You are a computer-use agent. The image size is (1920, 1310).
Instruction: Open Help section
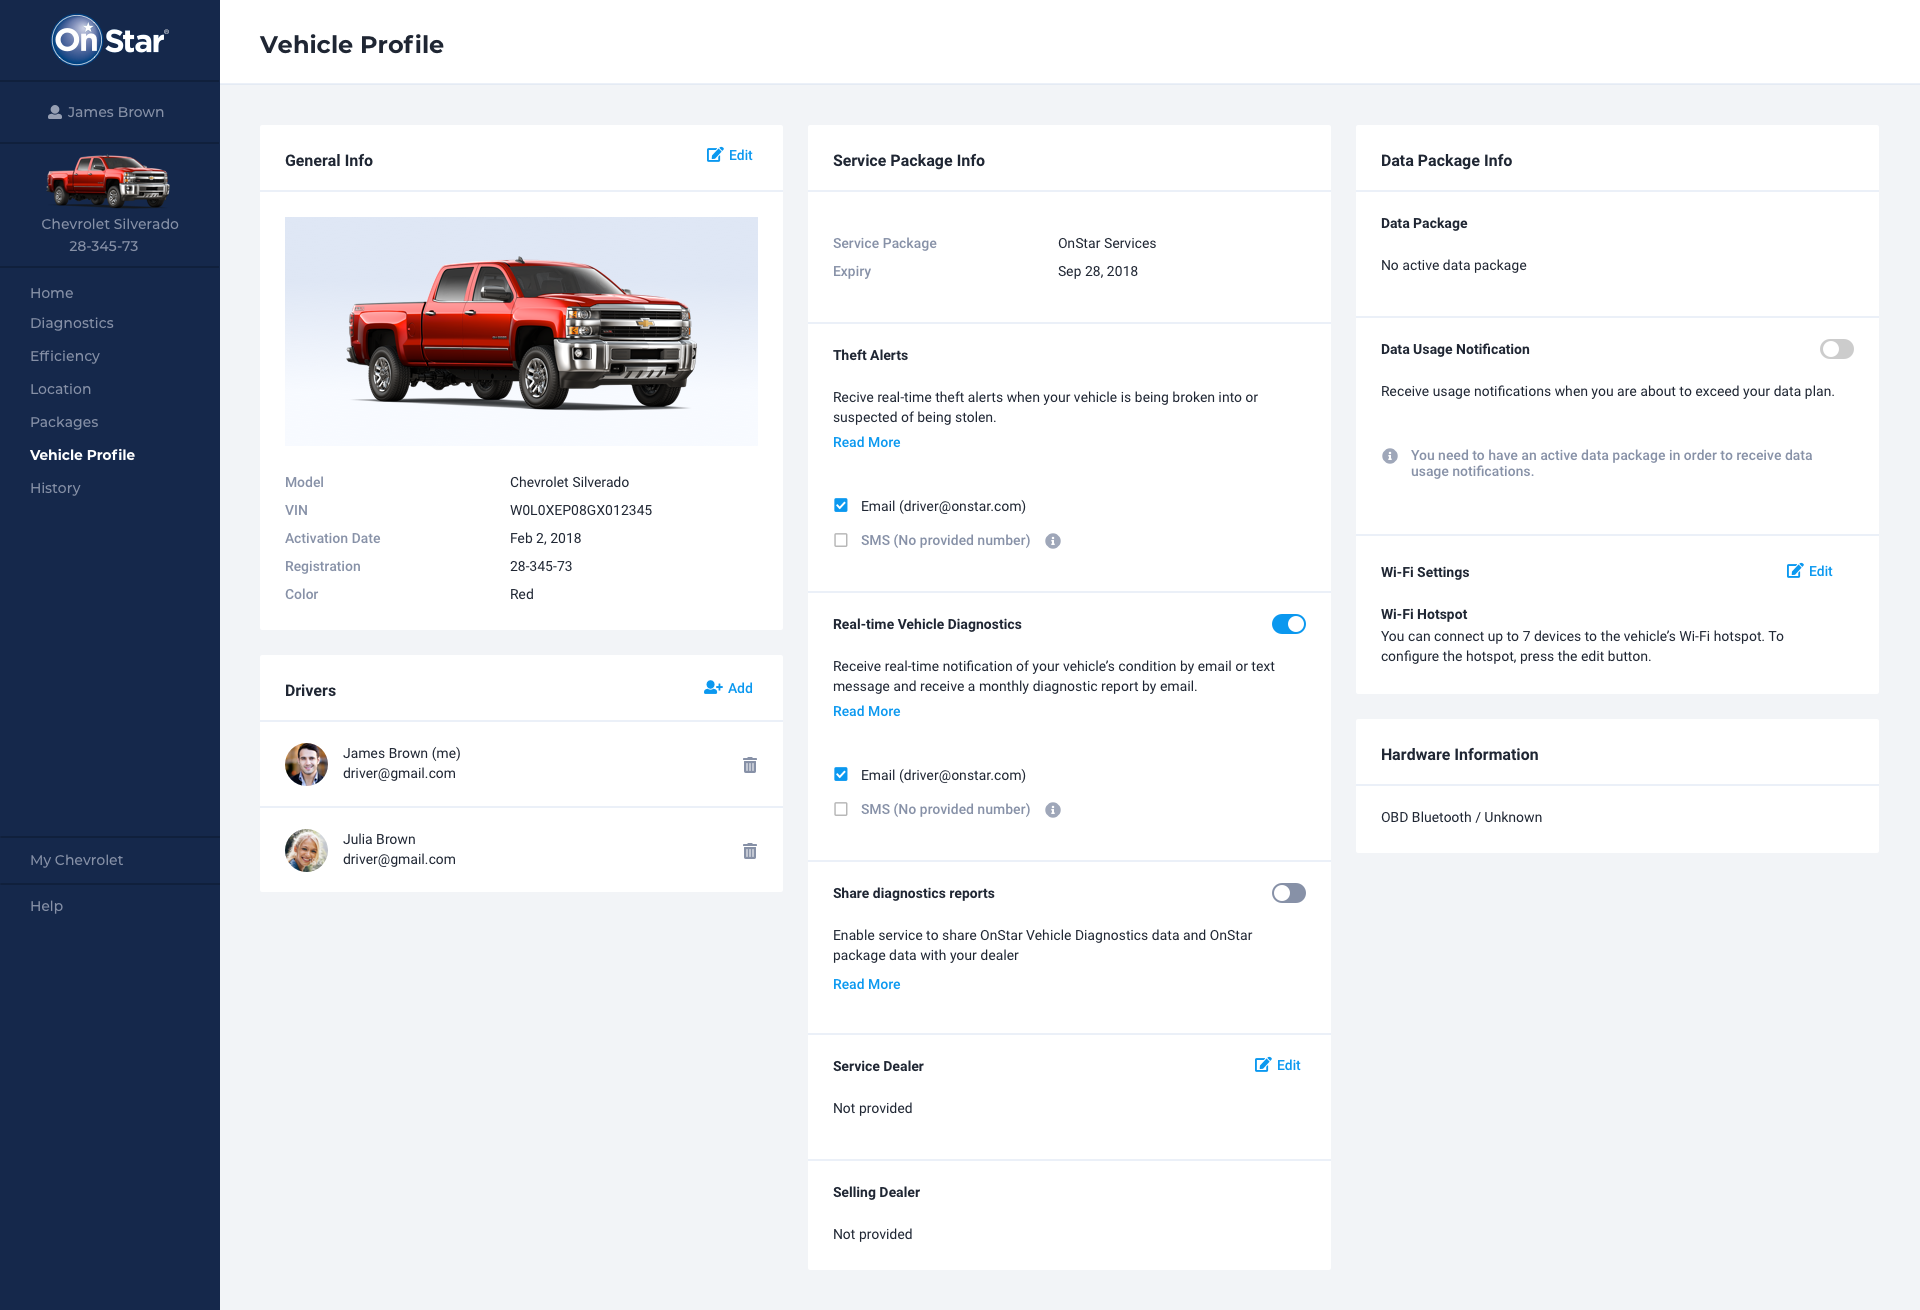point(46,906)
